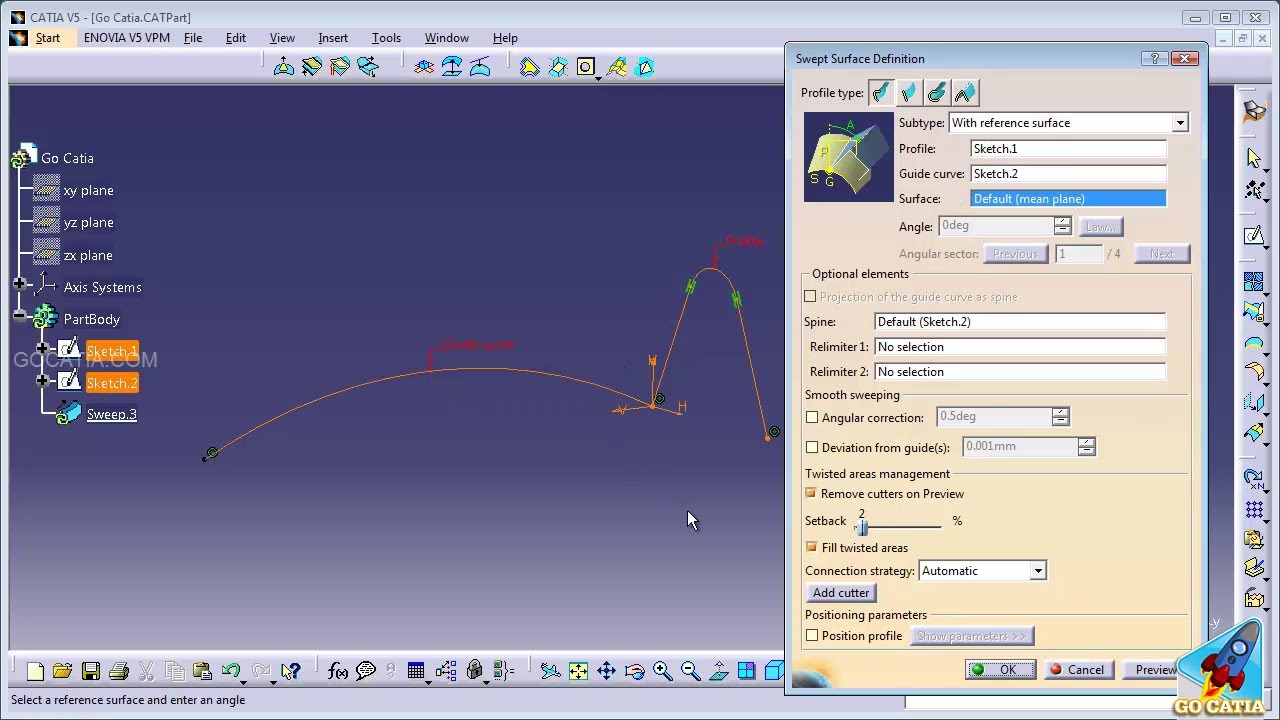Click the Spine field Default (Sketch.2)
The width and height of the screenshot is (1280, 720).
point(1020,322)
